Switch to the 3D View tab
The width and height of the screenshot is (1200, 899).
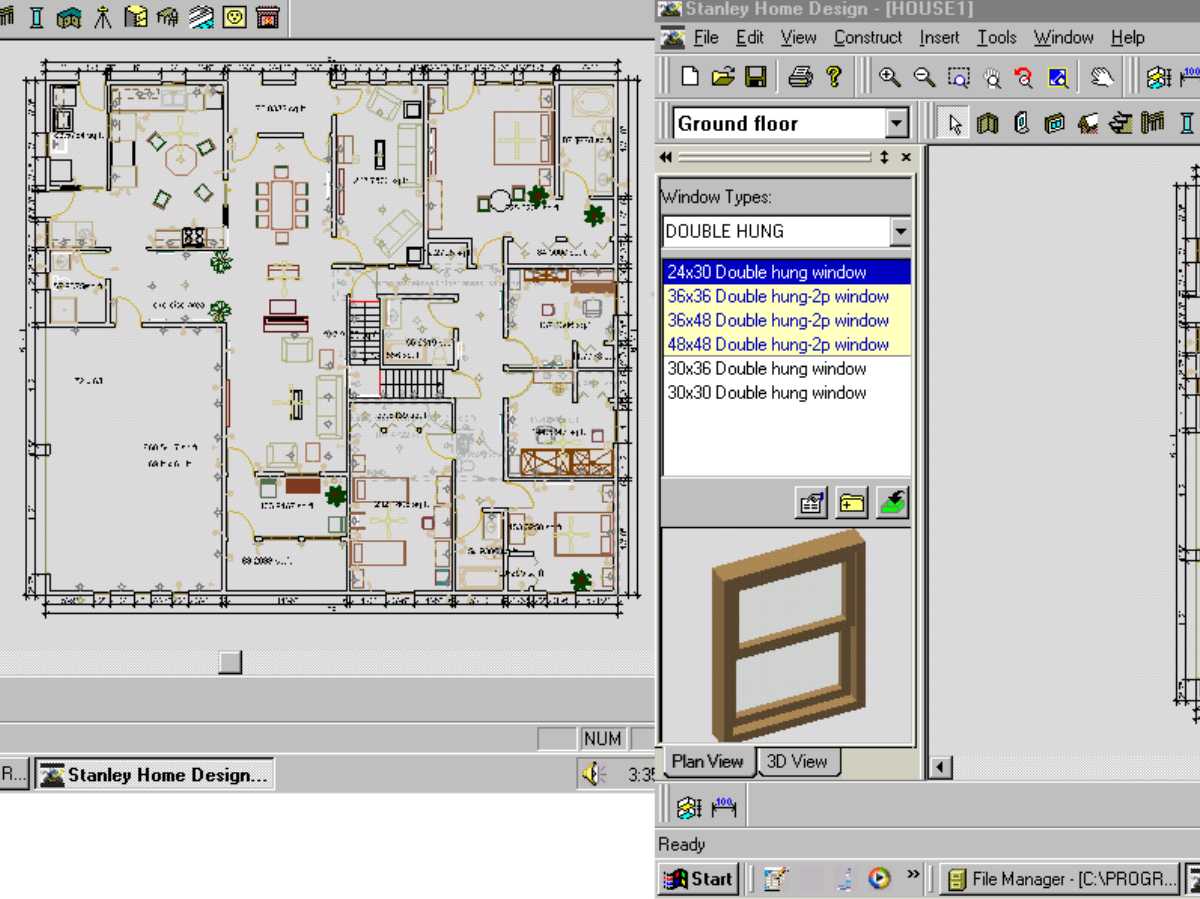[x=796, y=761]
